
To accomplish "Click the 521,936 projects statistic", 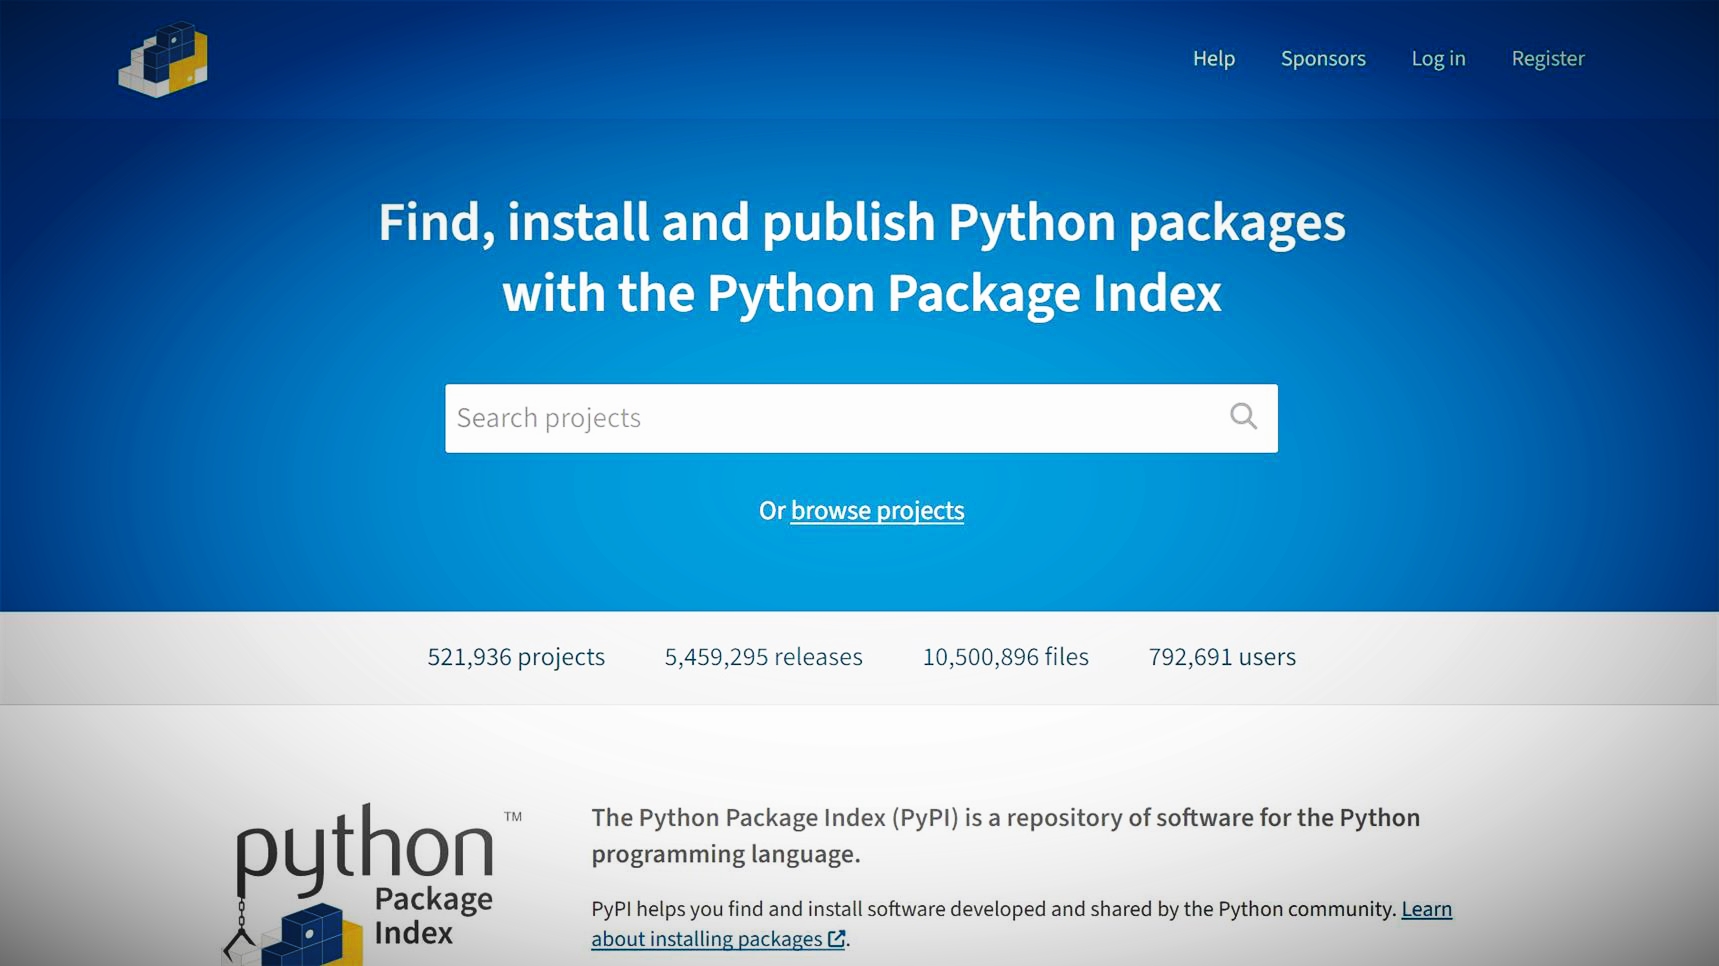I will (x=516, y=657).
